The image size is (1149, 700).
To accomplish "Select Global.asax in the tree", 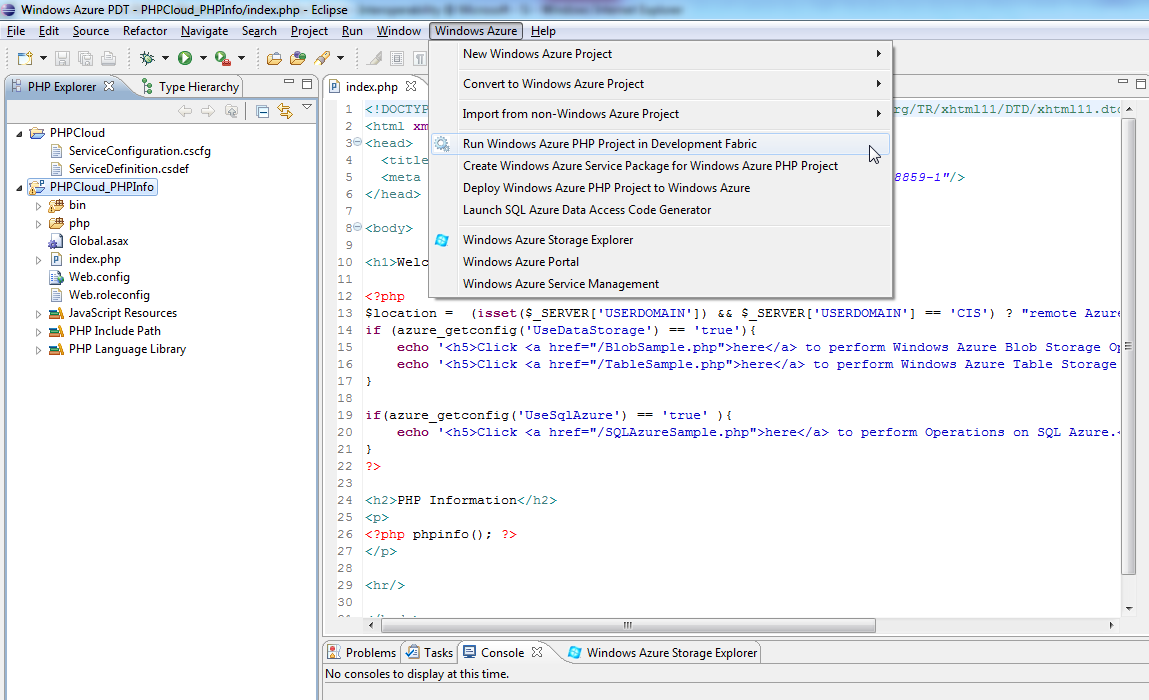I will tap(98, 241).
